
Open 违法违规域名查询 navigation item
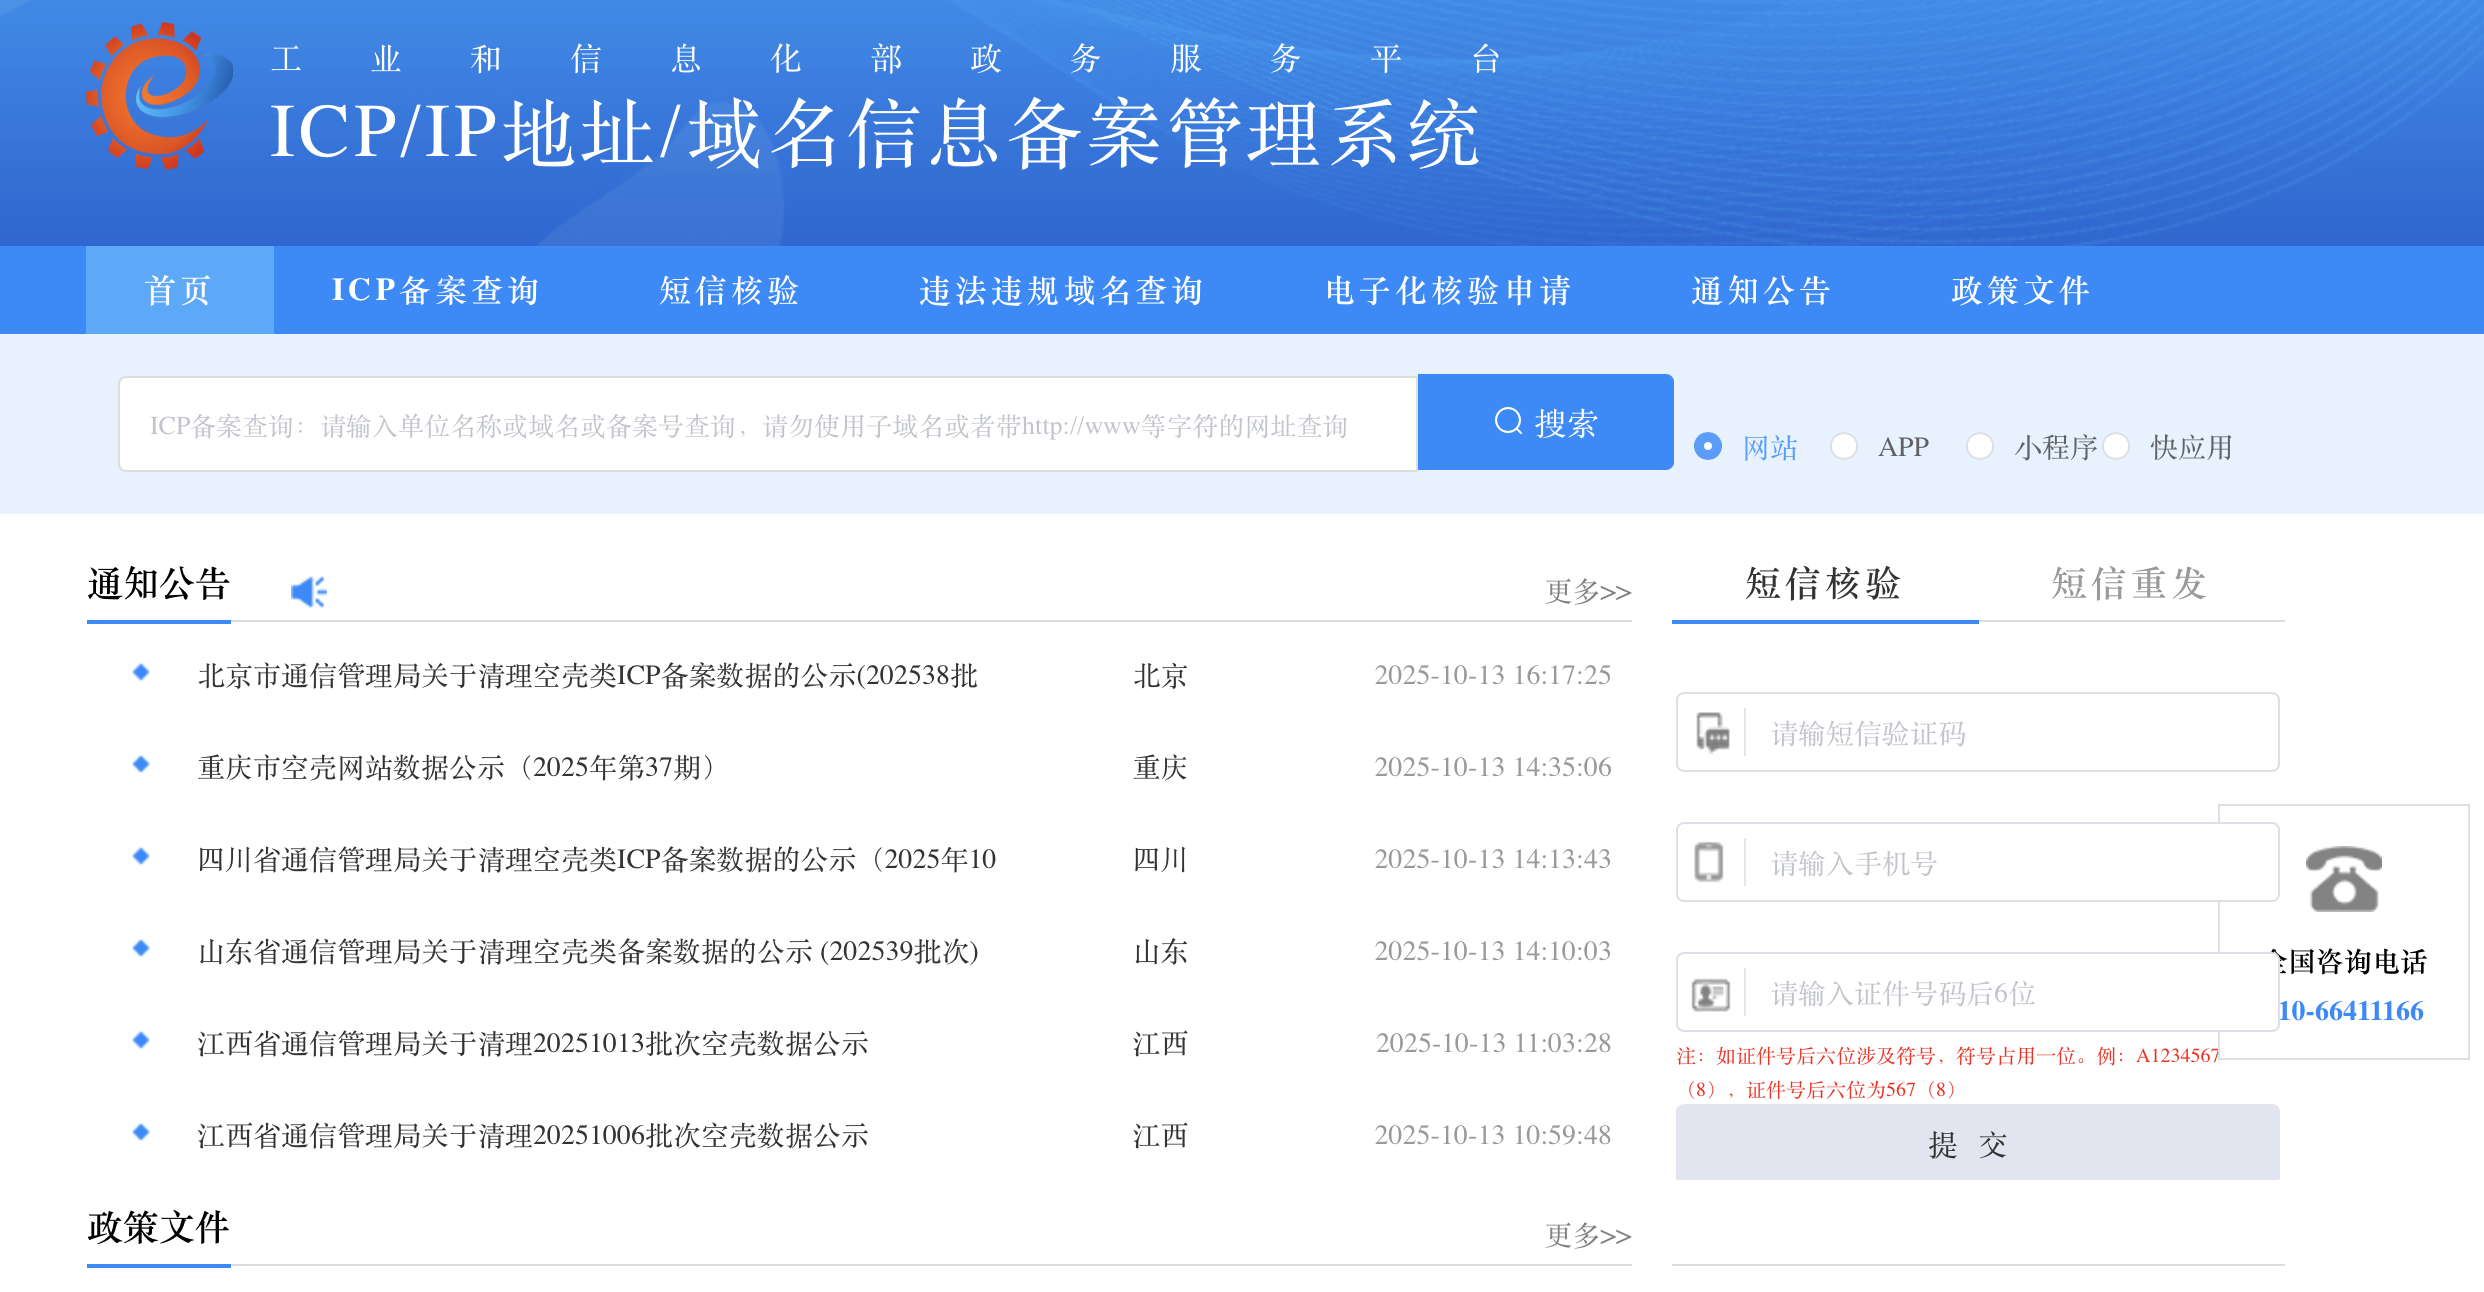pos(1061,290)
